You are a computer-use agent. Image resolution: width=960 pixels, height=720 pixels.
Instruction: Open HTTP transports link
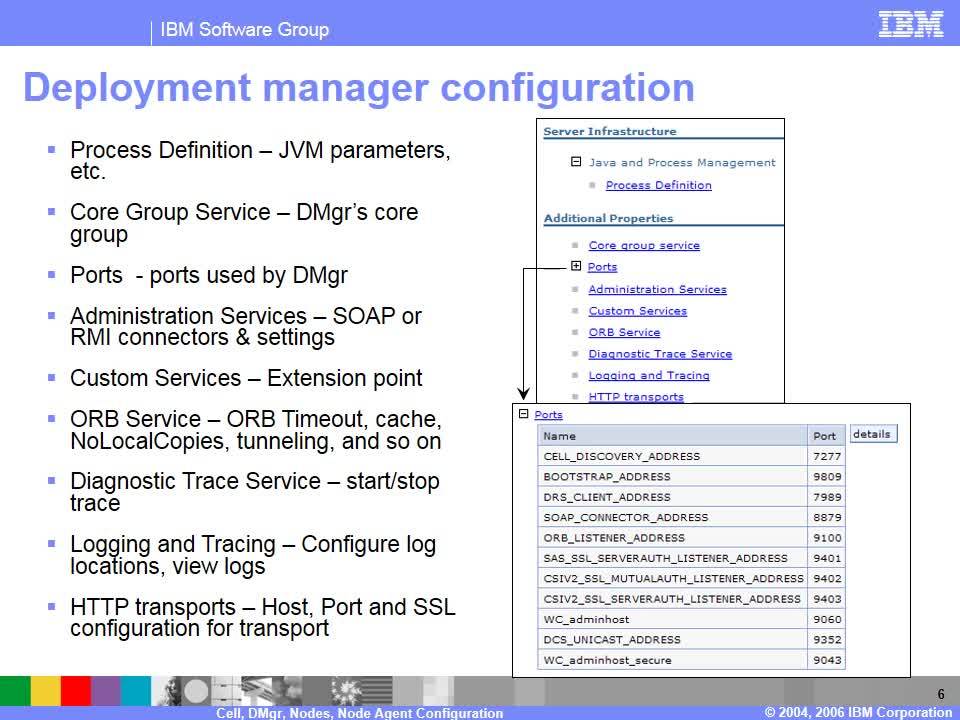click(x=636, y=397)
